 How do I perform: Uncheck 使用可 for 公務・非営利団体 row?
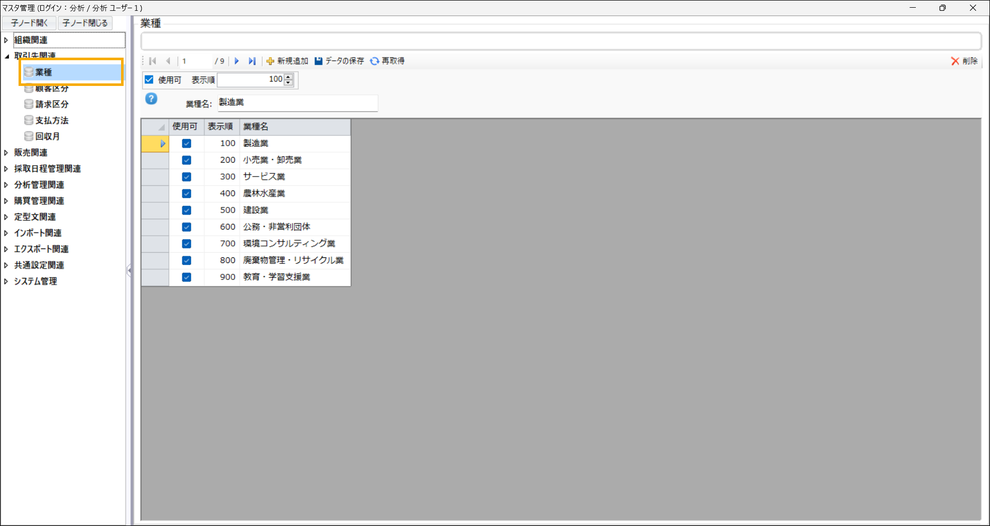click(x=186, y=227)
